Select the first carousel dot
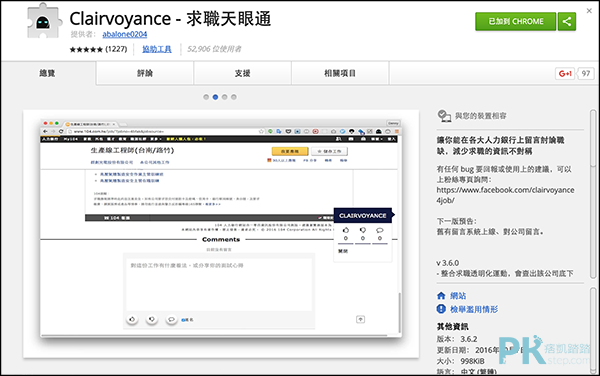 point(206,97)
